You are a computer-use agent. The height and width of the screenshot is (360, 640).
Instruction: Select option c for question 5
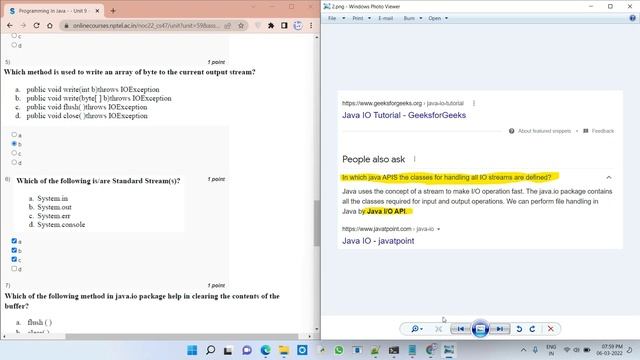tap(14, 153)
